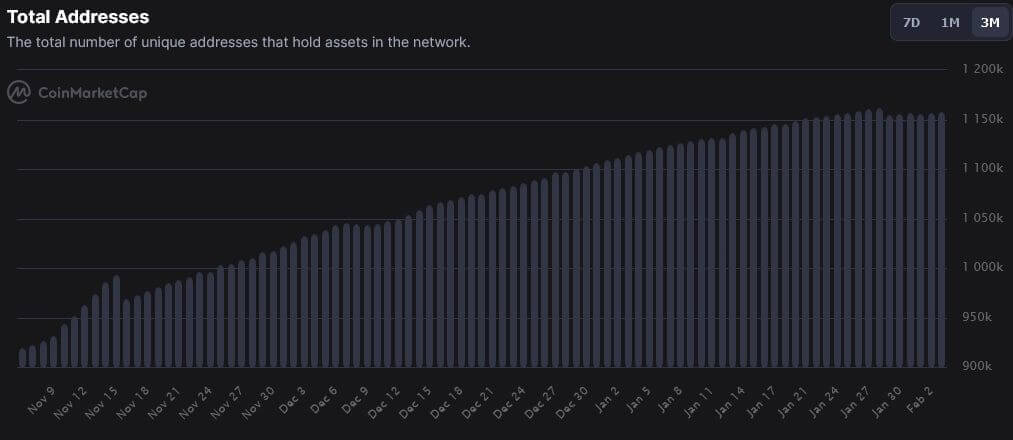Click the Dec 15 x-axis label
Image resolution: width=1013 pixels, height=440 pixels.
click(415, 402)
